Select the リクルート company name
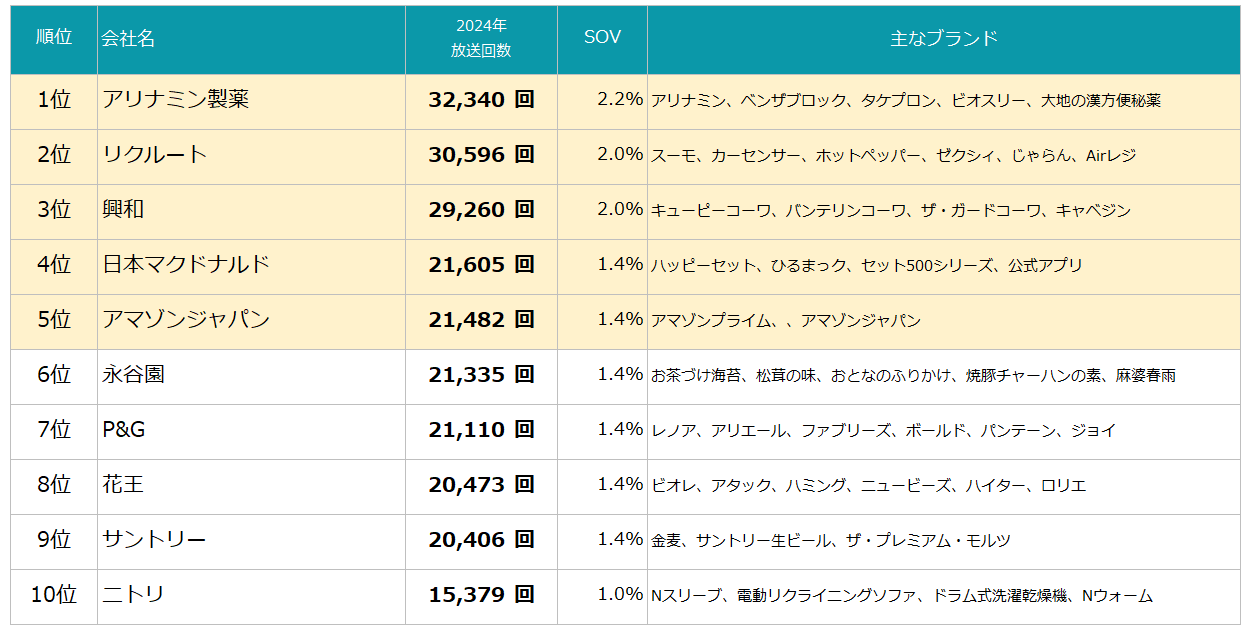The image size is (1251, 634). coord(155,154)
